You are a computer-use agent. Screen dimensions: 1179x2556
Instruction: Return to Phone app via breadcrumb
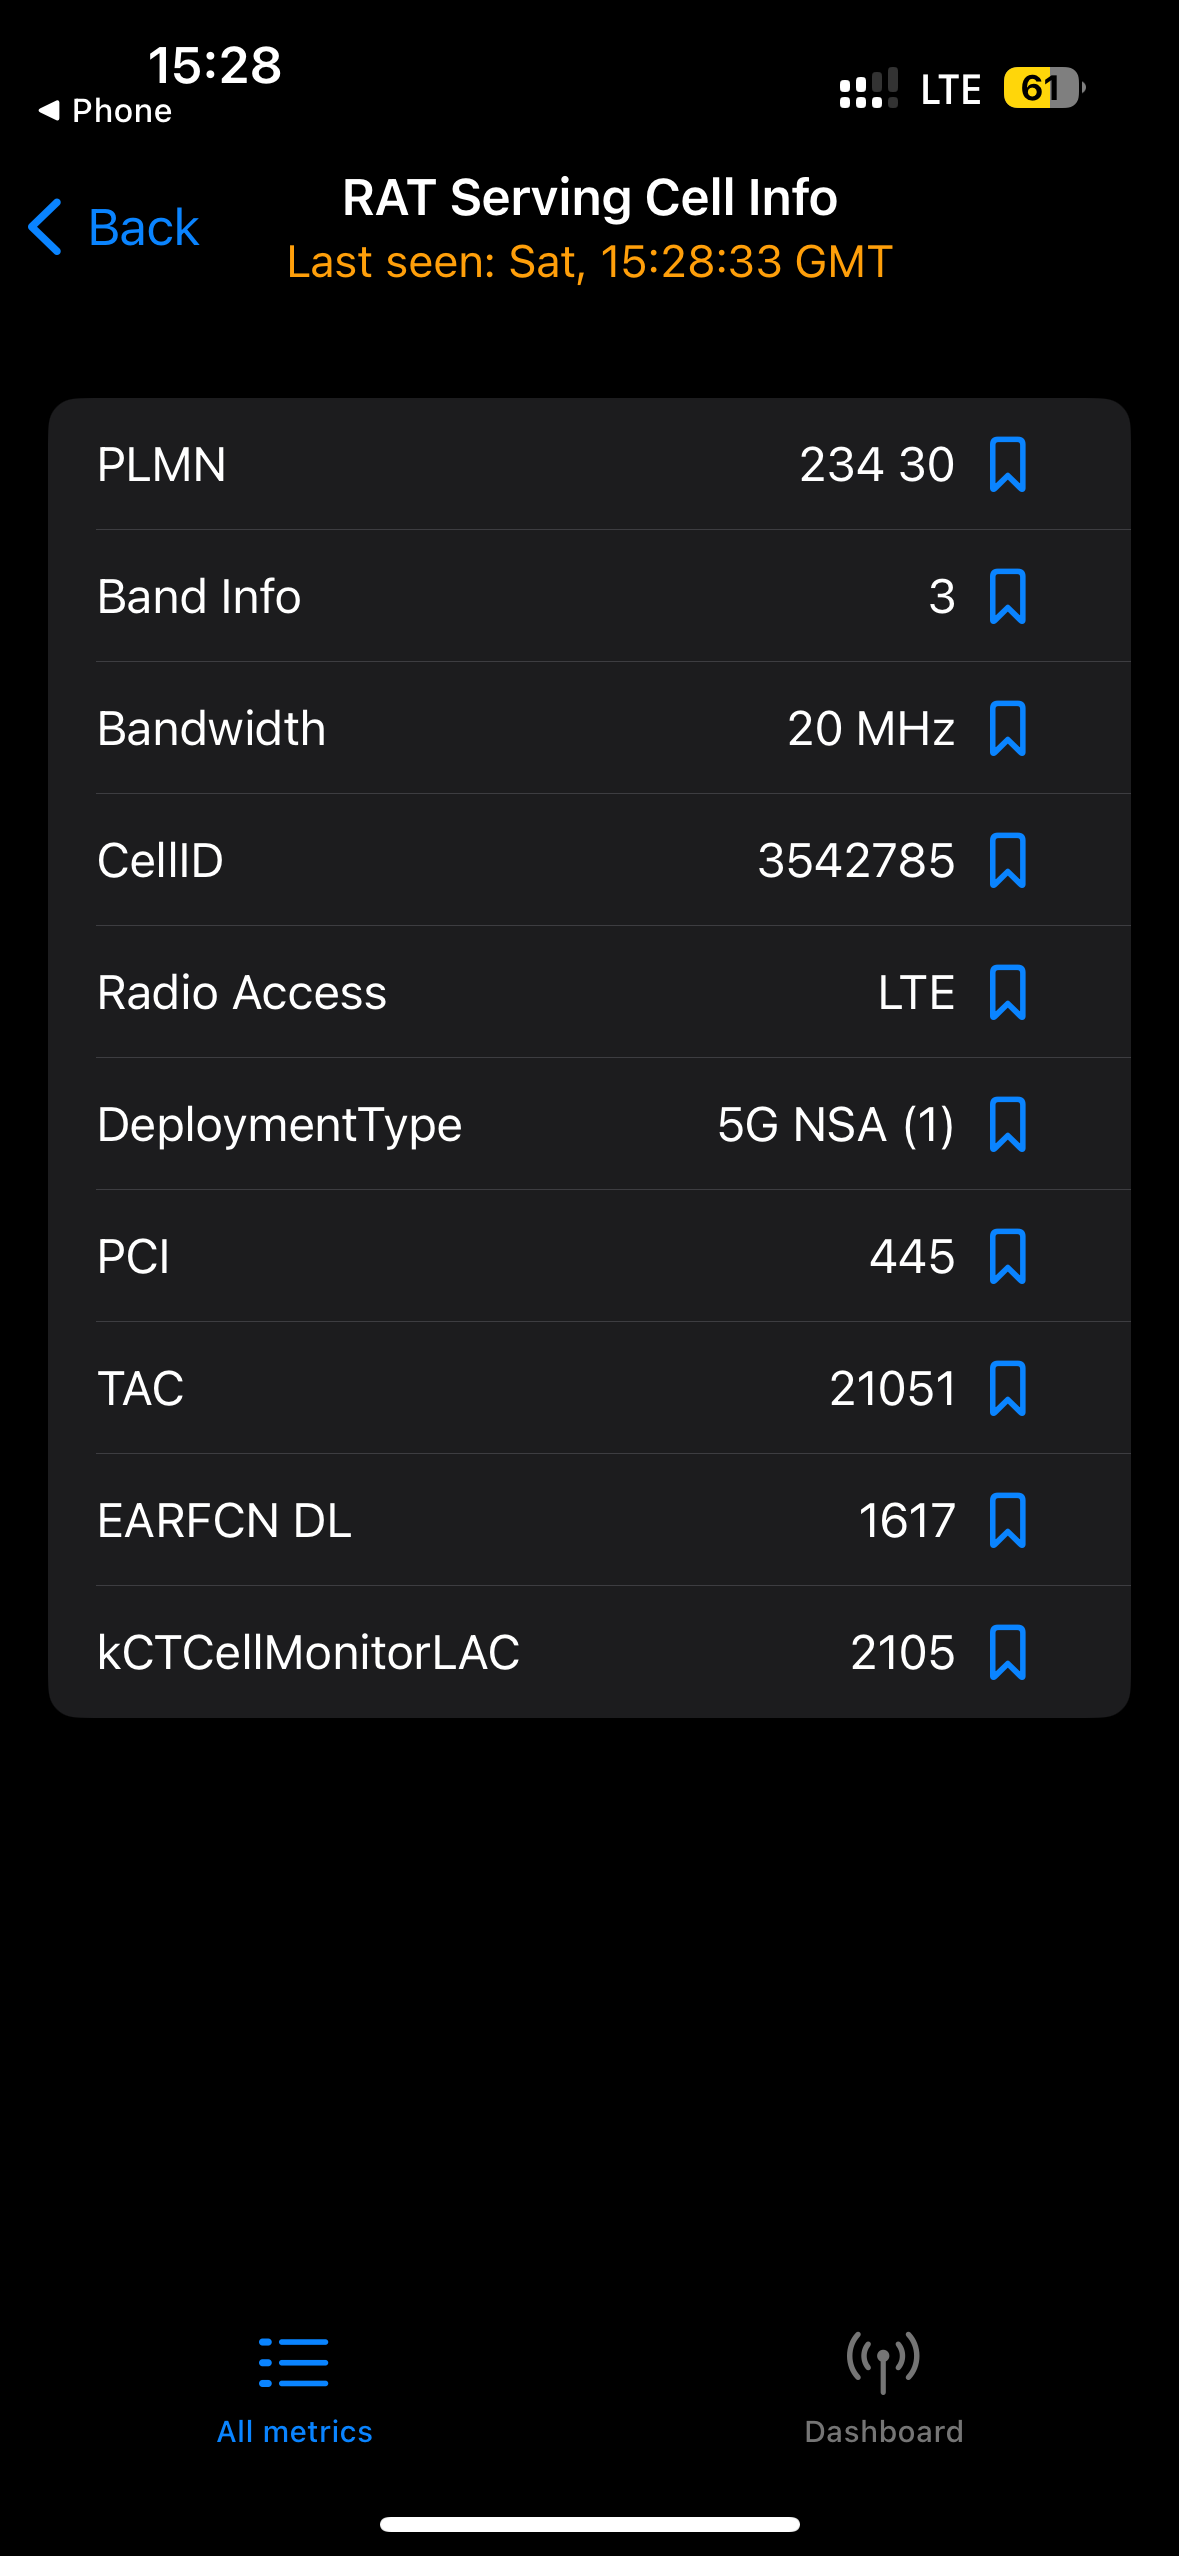pos(105,111)
